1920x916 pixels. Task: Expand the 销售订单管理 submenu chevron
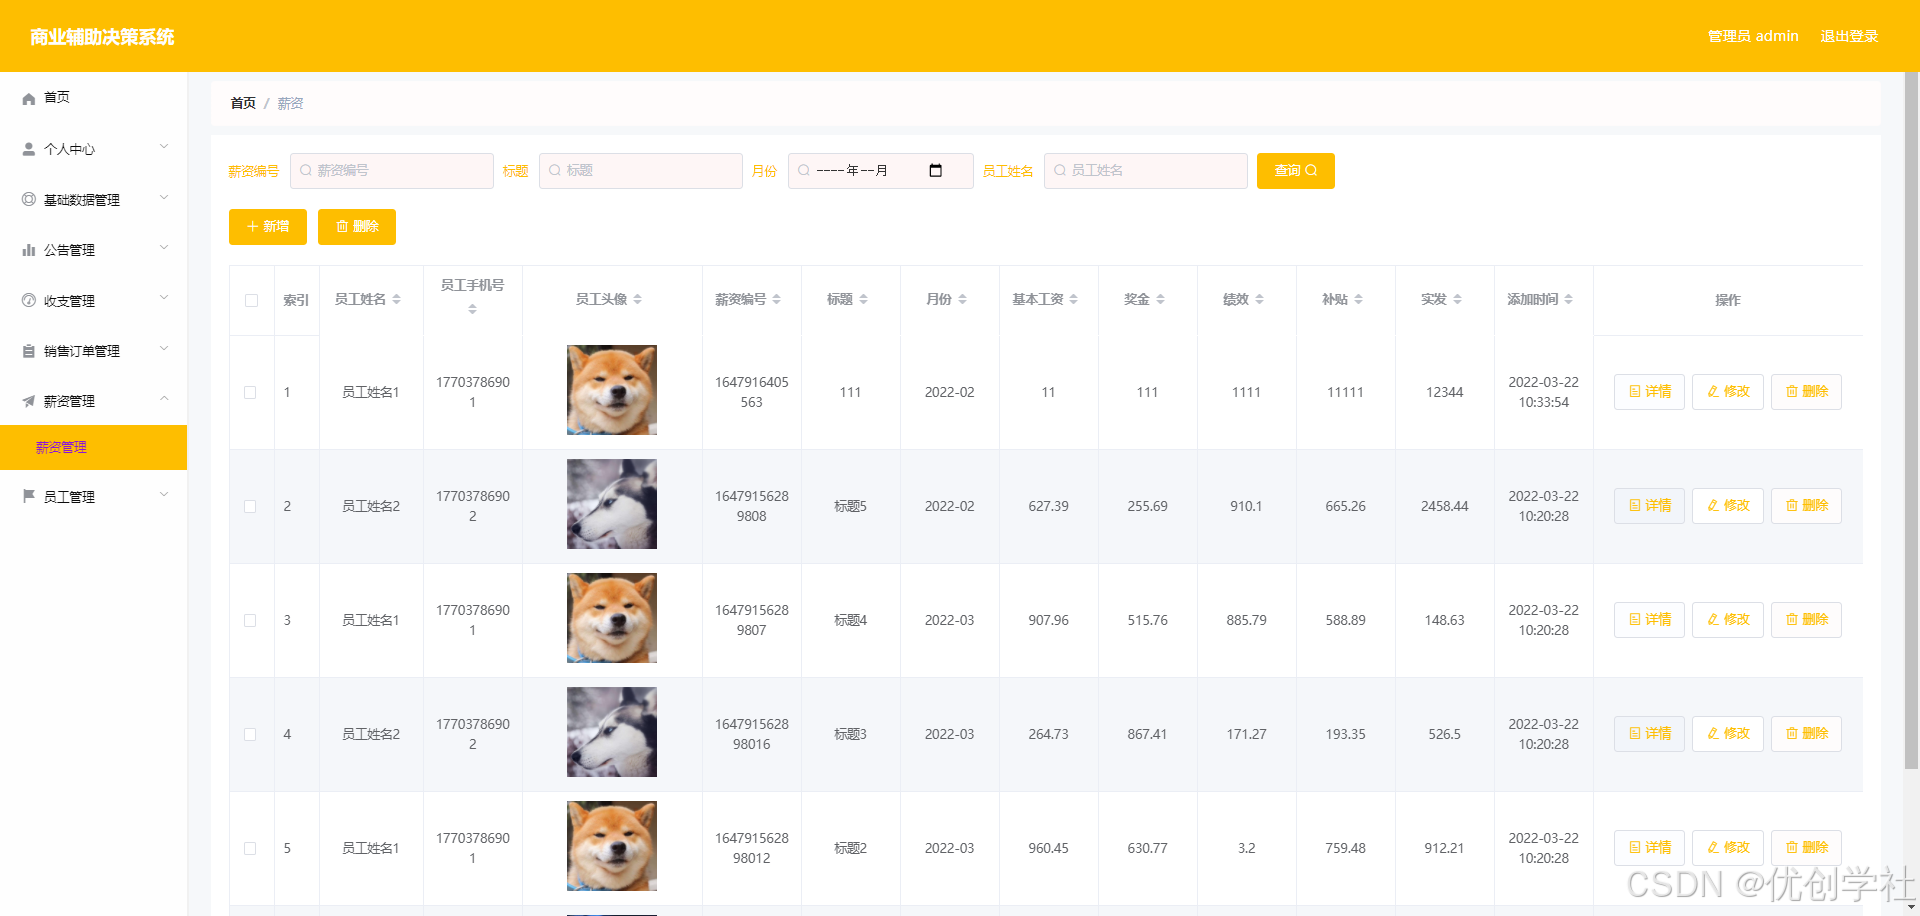pyautogui.click(x=164, y=349)
